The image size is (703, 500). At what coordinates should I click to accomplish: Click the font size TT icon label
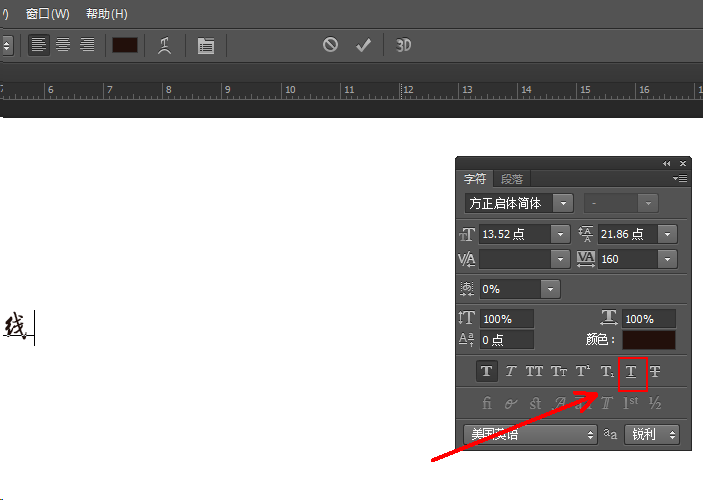coord(467,234)
